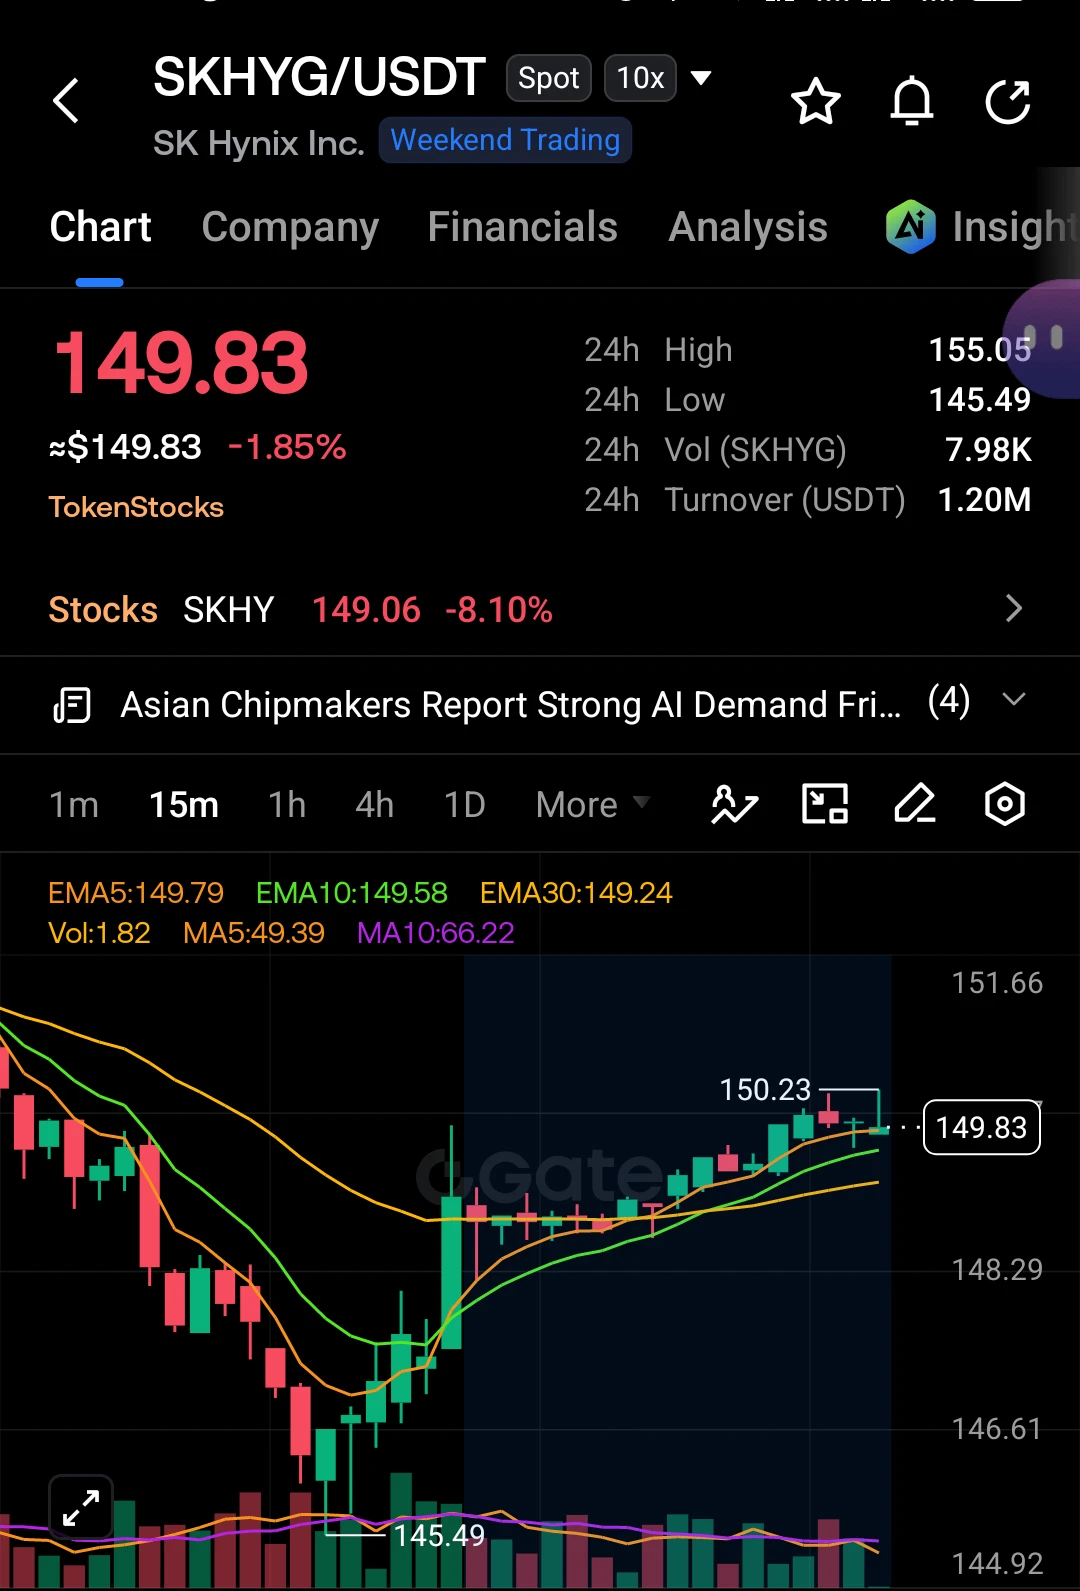Select the 15m timeframe
The width and height of the screenshot is (1080, 1591).
tap(184, 805)
